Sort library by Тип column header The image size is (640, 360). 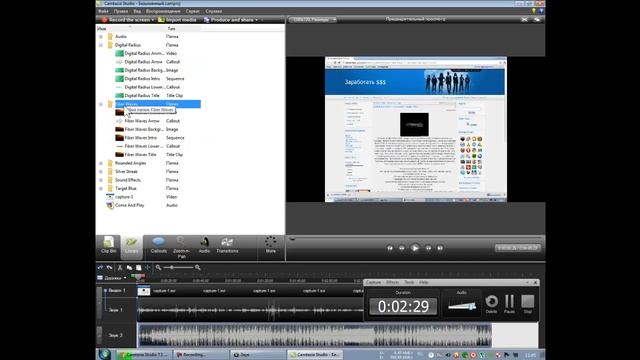(x=171, y=29)
